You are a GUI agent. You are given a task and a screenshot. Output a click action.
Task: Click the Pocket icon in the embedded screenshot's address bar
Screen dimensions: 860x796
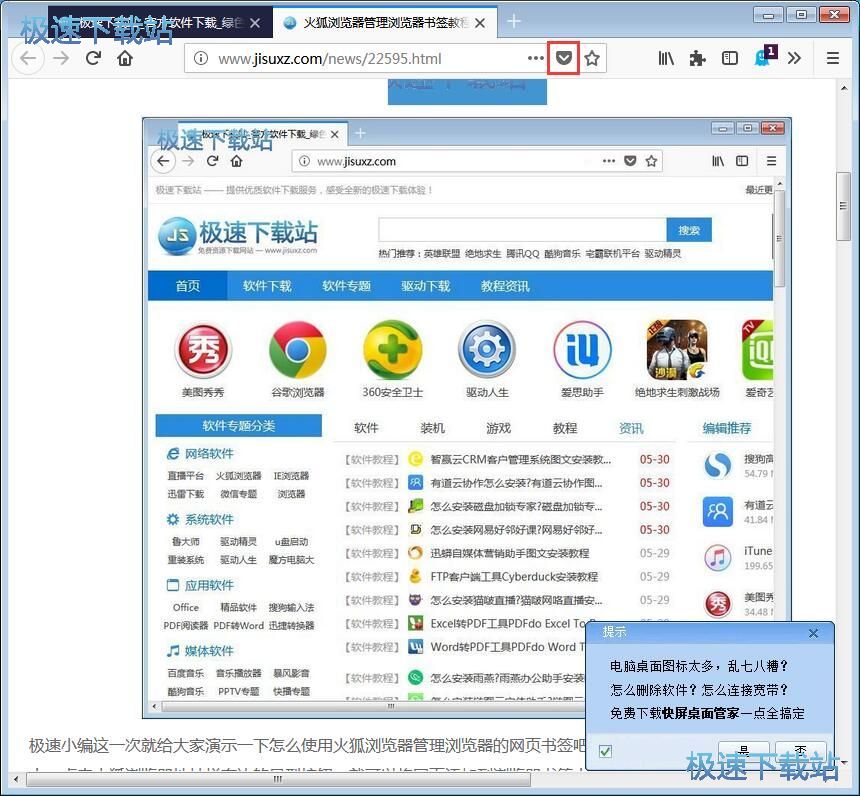[630, 161]
